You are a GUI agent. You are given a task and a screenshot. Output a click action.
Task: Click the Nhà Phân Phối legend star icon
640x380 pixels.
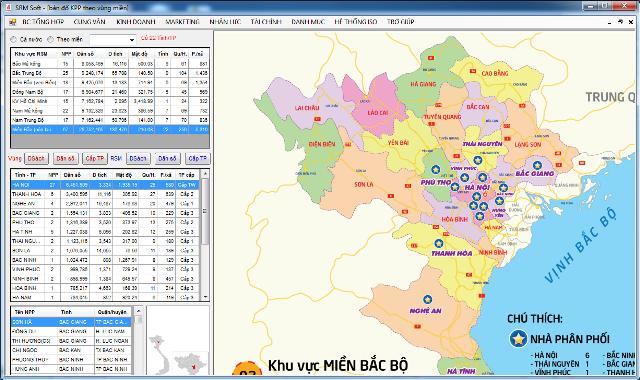click(x=518, y=338)
